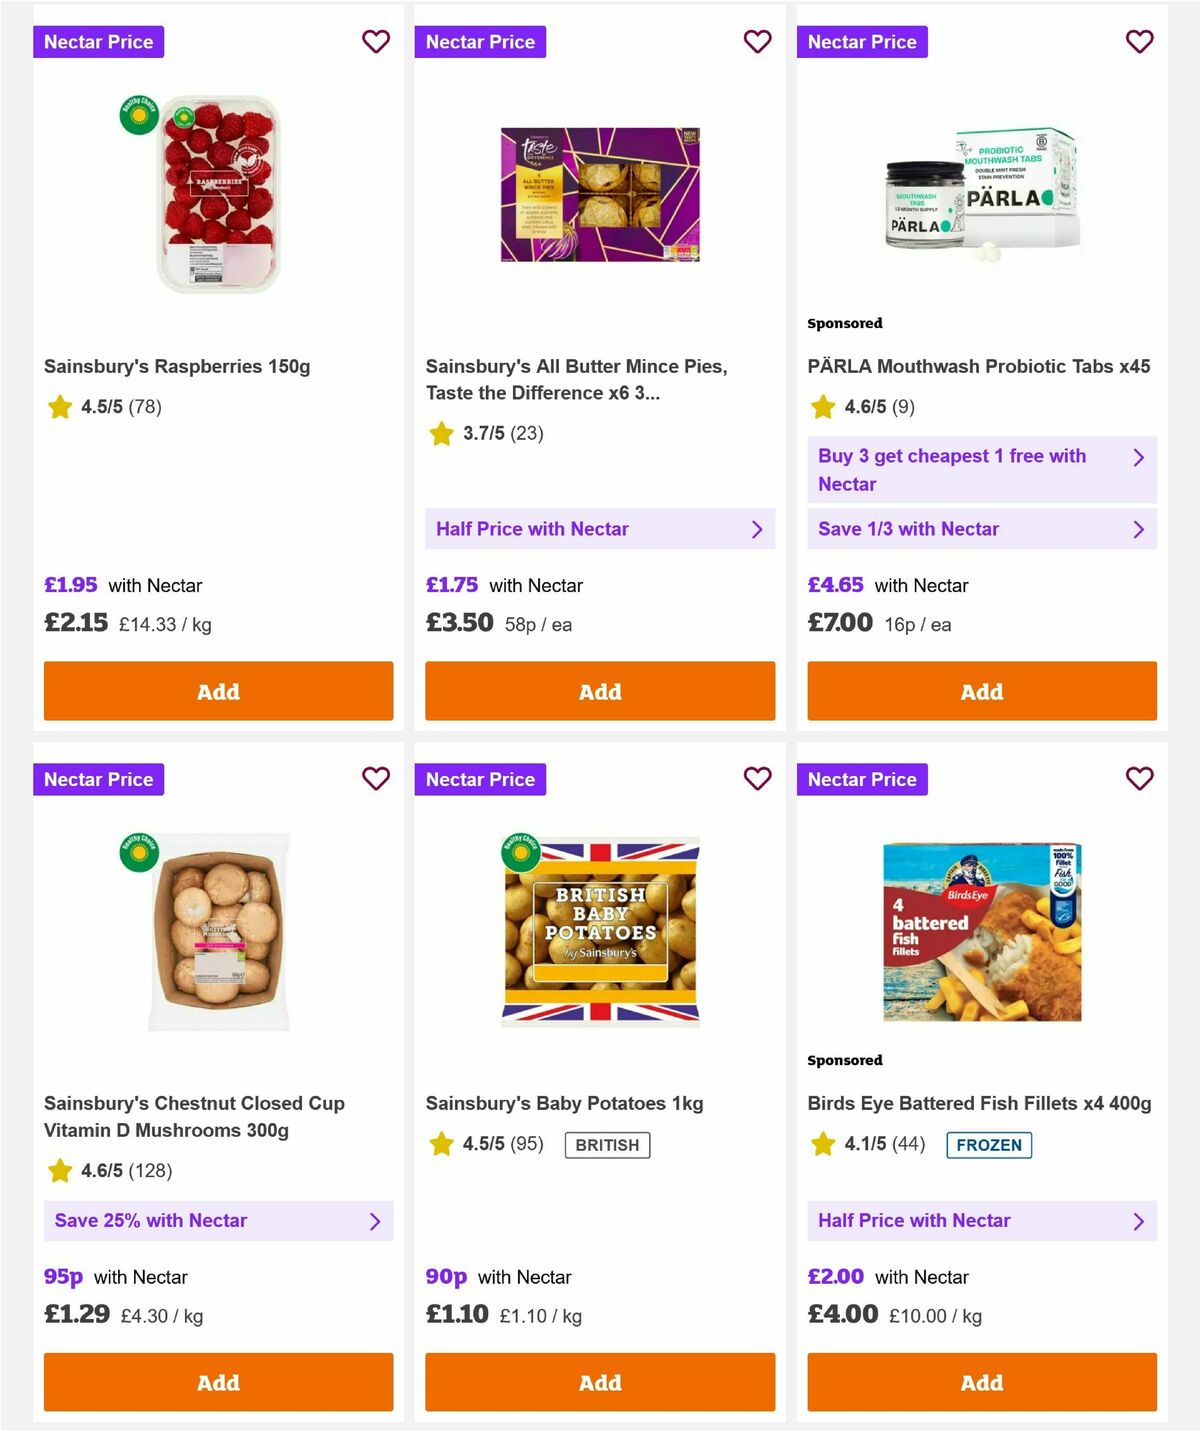Open the PÄRLA Mouthwash product page link
Screen dimensions: 1200x1431
[x=979, y=366]
